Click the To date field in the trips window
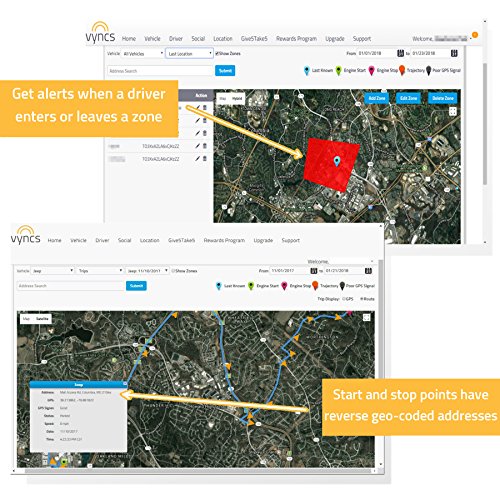 point(344,271)
